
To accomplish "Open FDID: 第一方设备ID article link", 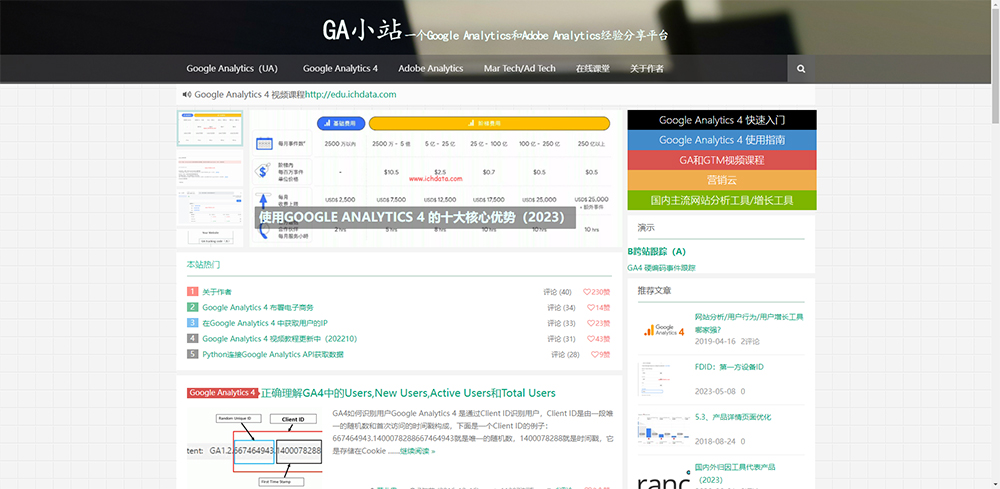I will [x=729, y=367].
